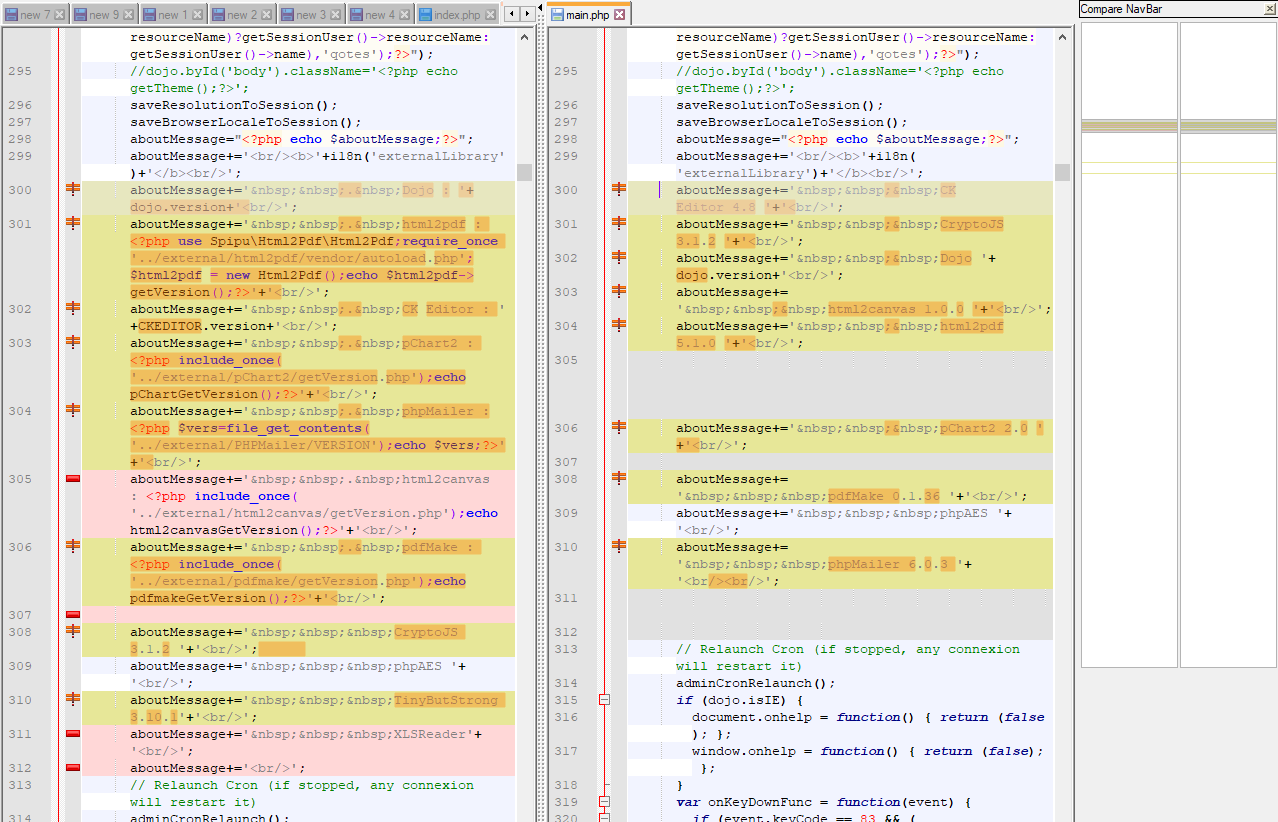Screen dimensions: 1278x822
Task: Open the index.php tab
Action: [456, 15]
